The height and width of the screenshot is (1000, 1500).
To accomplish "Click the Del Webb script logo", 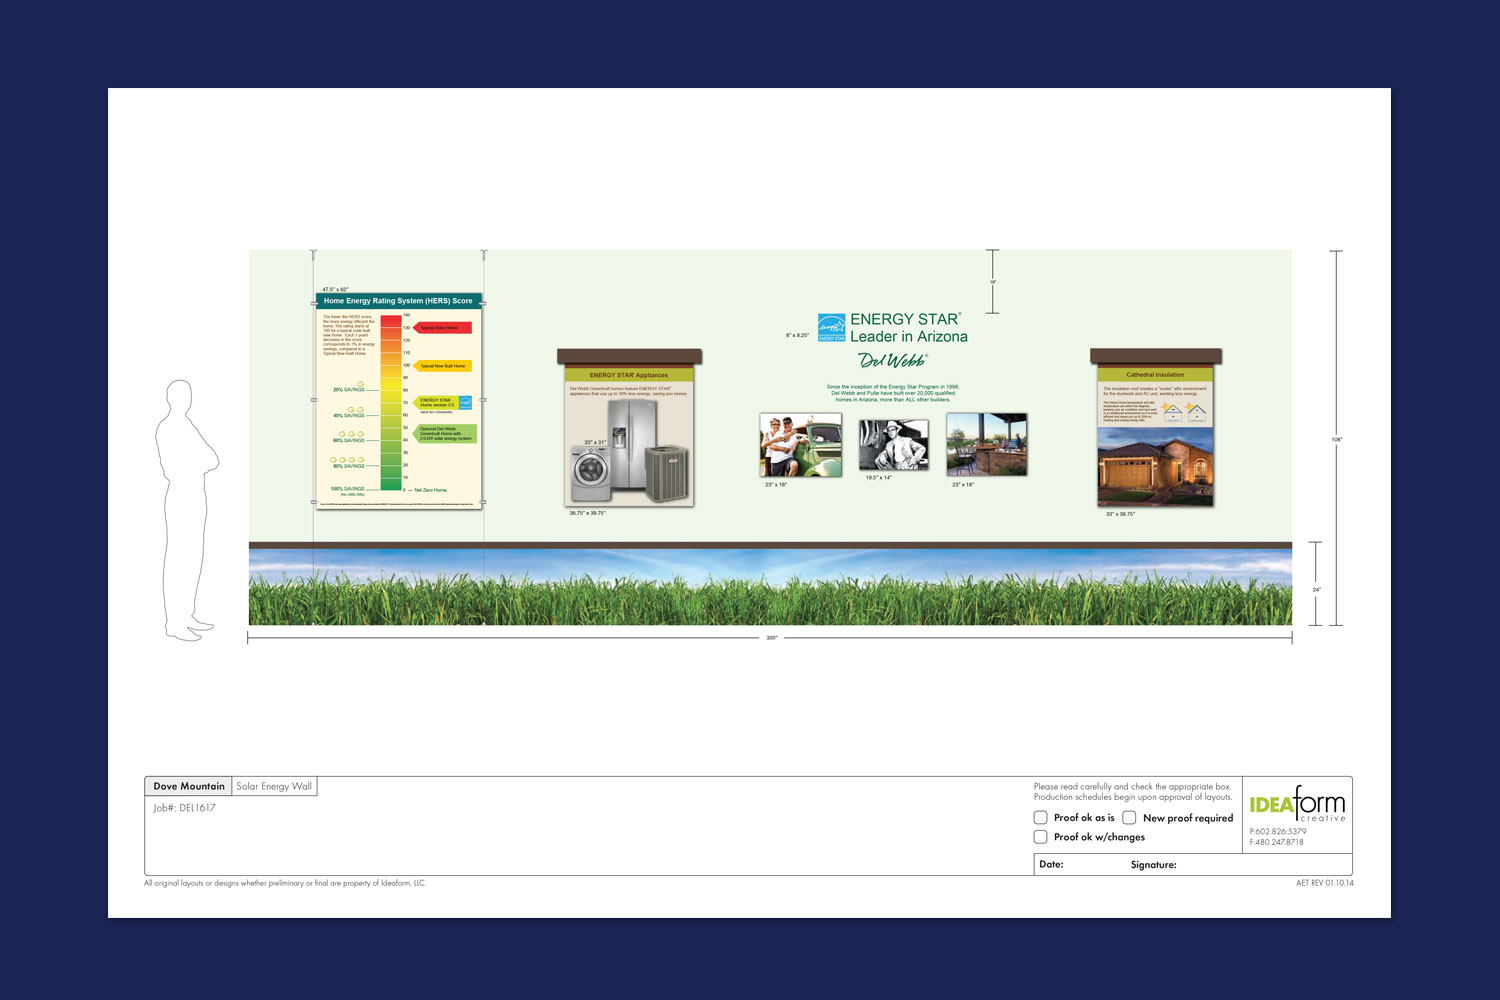I will pyautogui.click(x=892, y=360).
